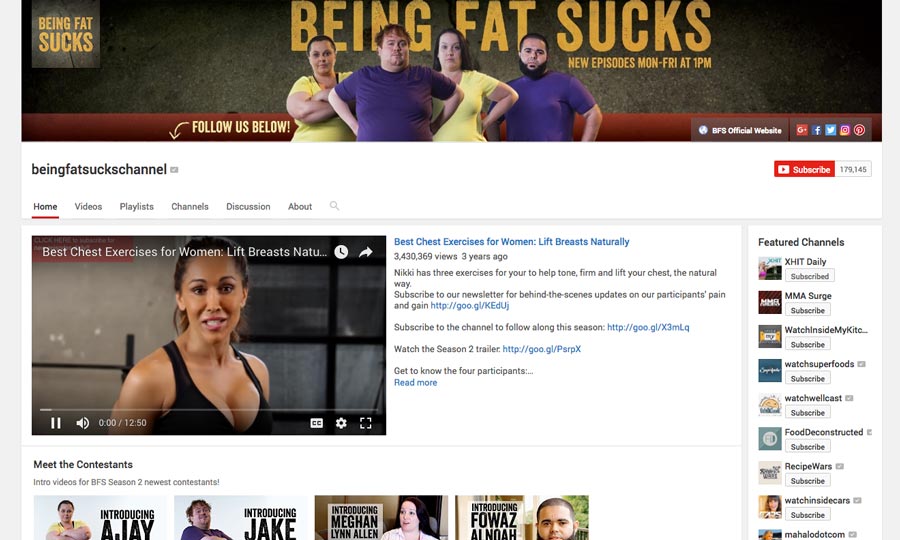
Task: Mute the video using the speaker icon
Action: click(x=83, y=423)
